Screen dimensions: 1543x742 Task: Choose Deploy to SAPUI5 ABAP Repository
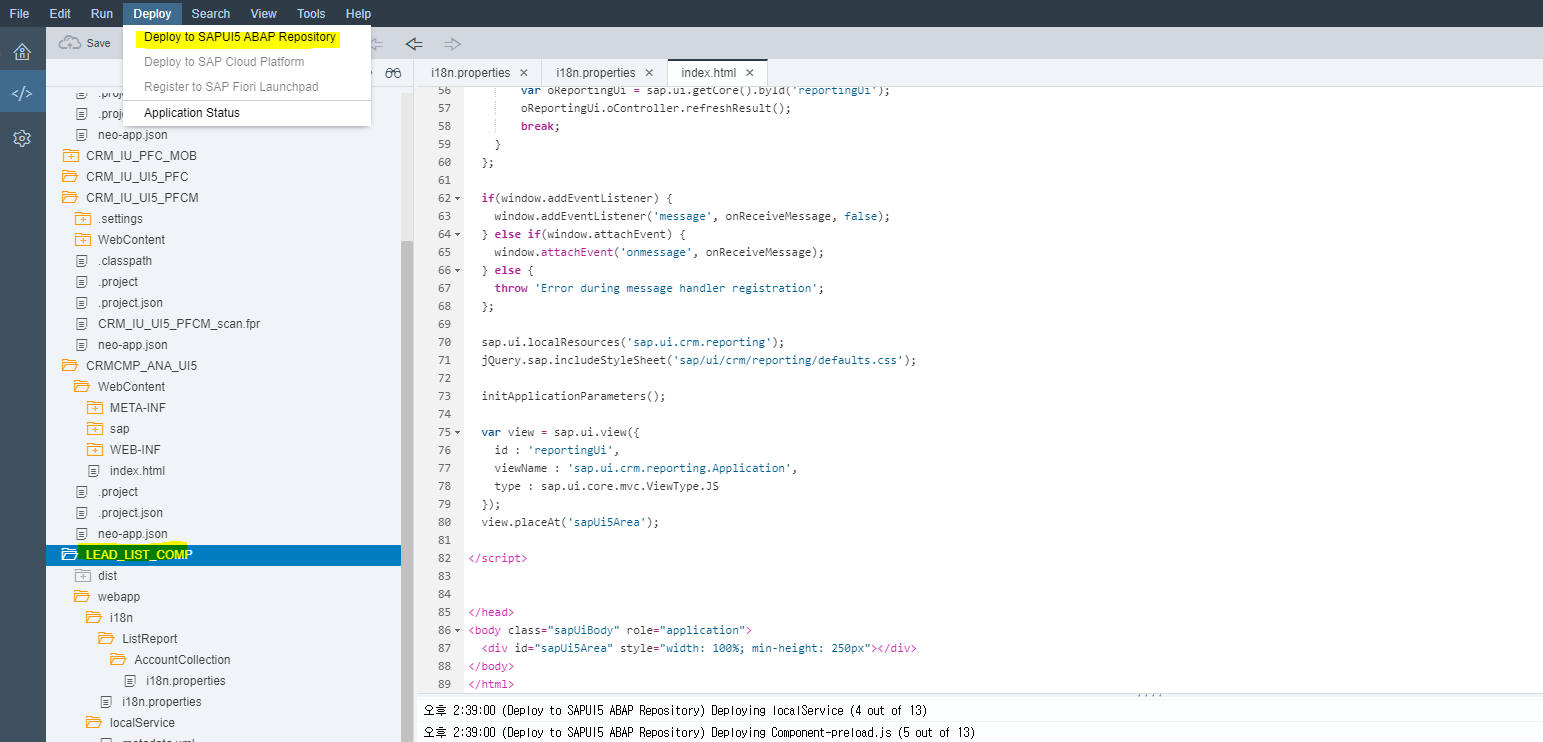[240, 38]
